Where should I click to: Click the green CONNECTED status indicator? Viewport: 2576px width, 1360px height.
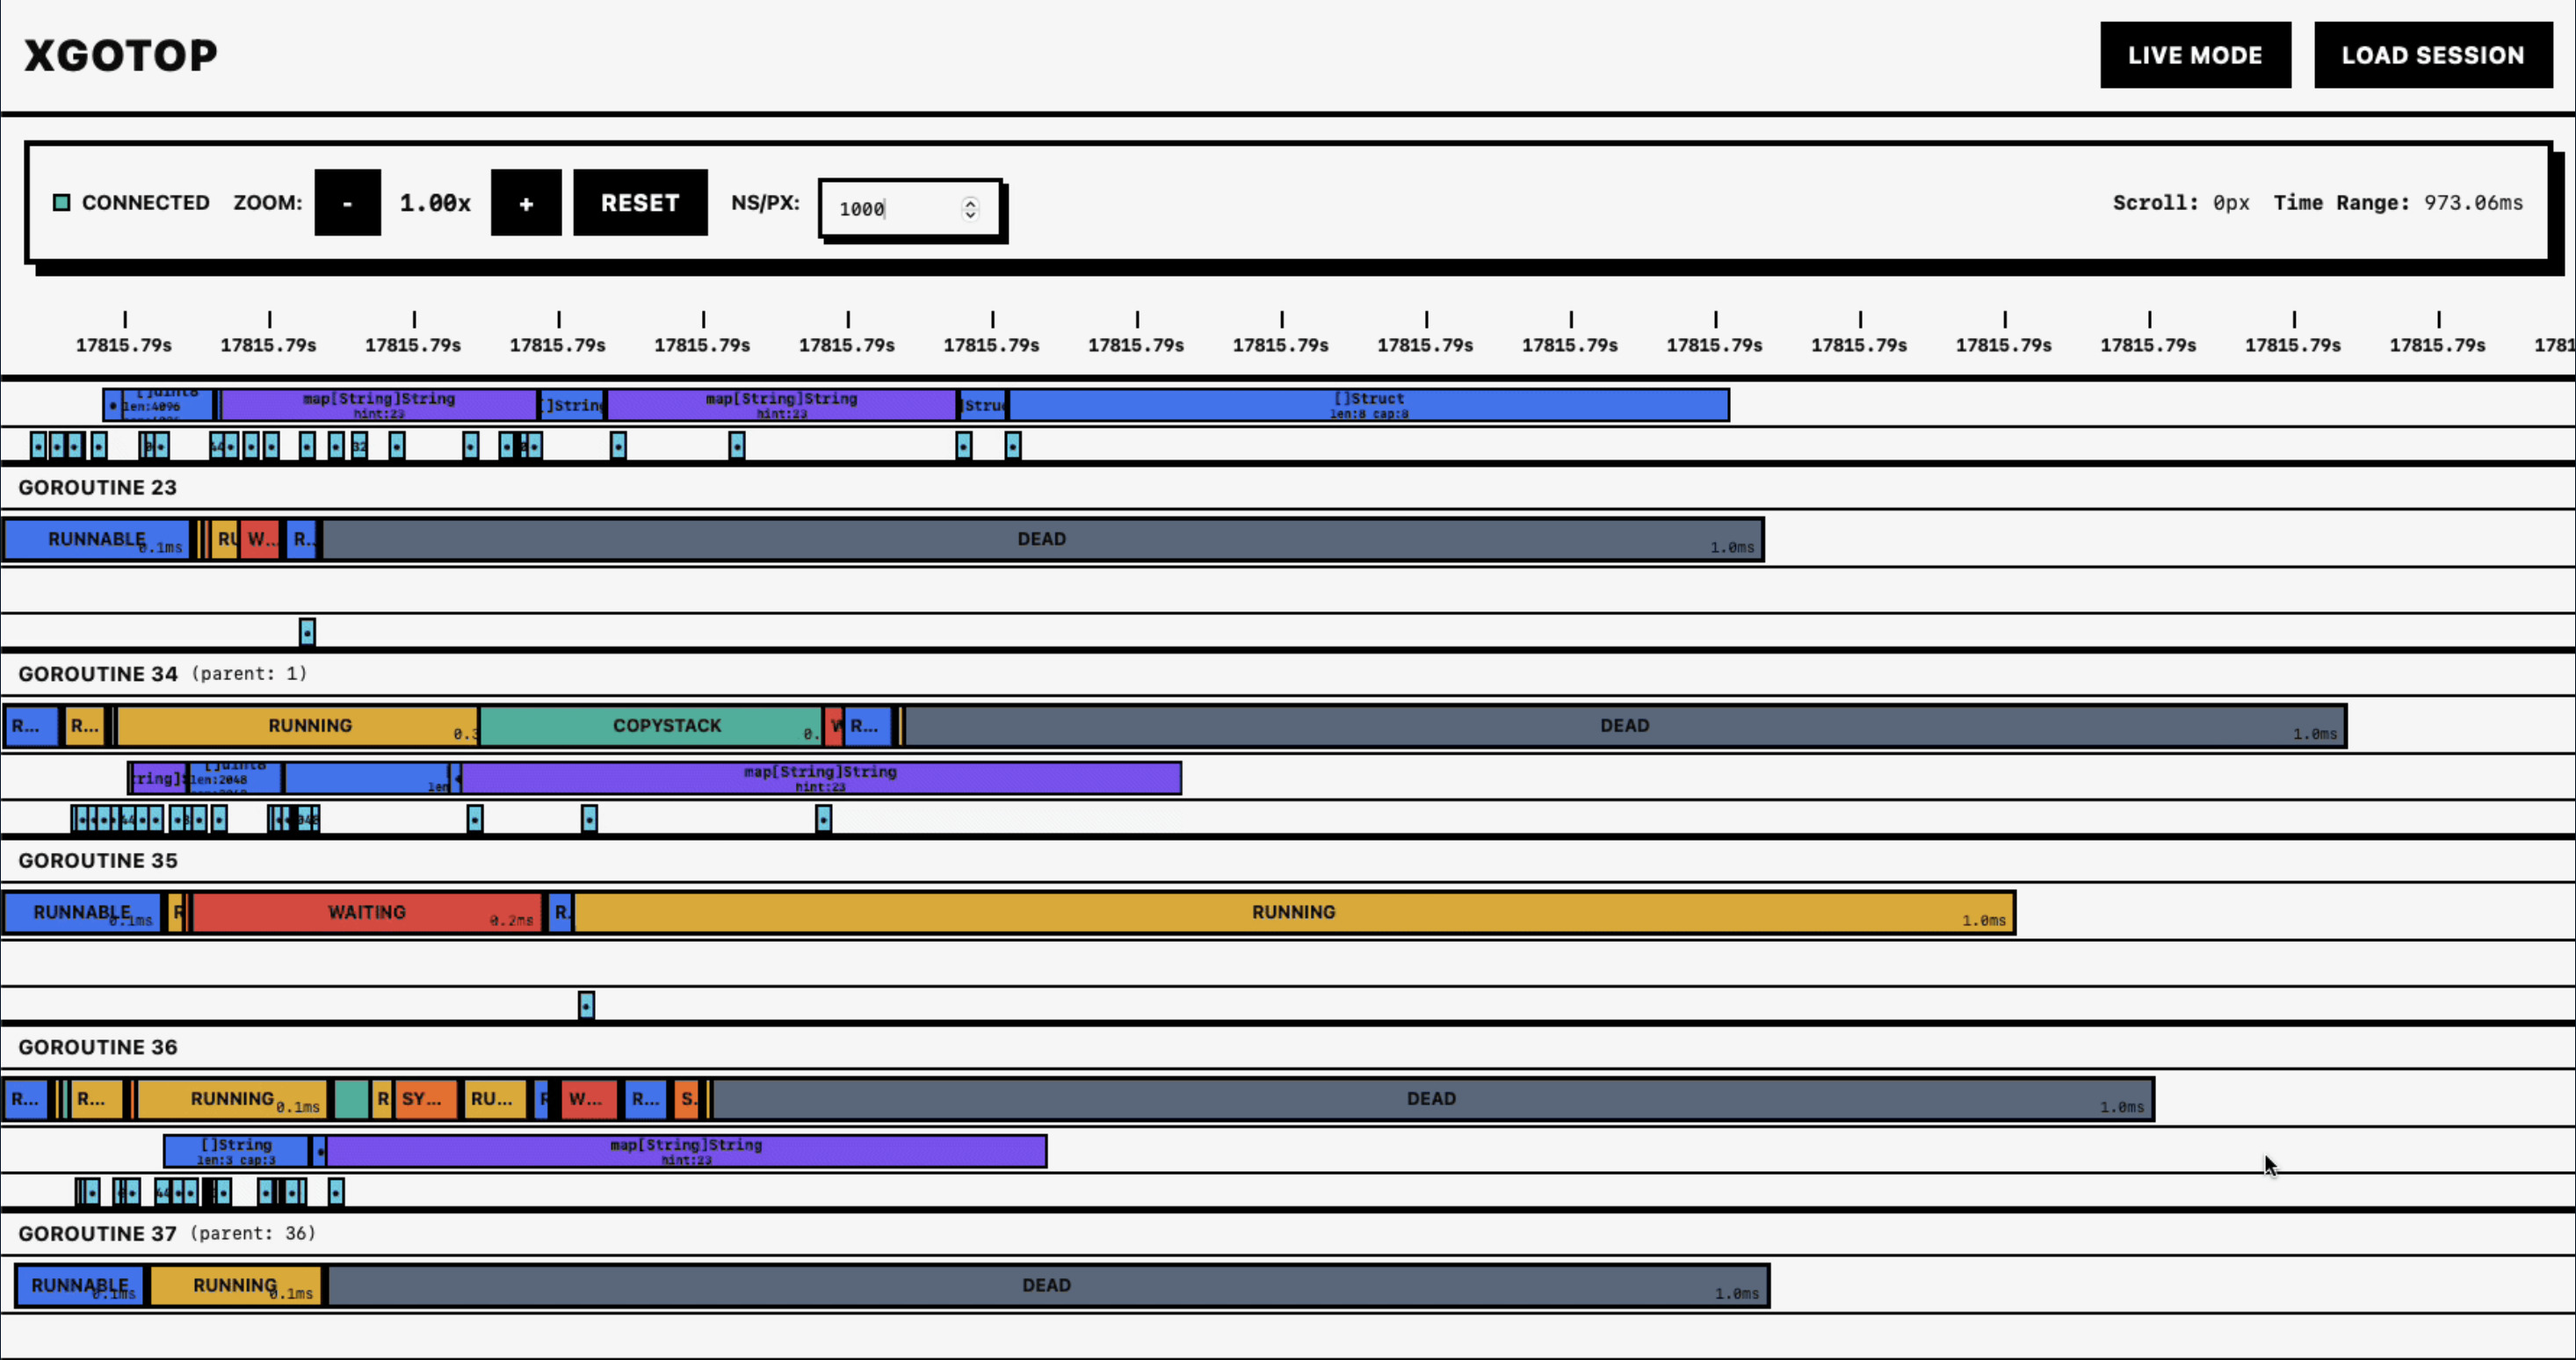(x=62, y=203)
